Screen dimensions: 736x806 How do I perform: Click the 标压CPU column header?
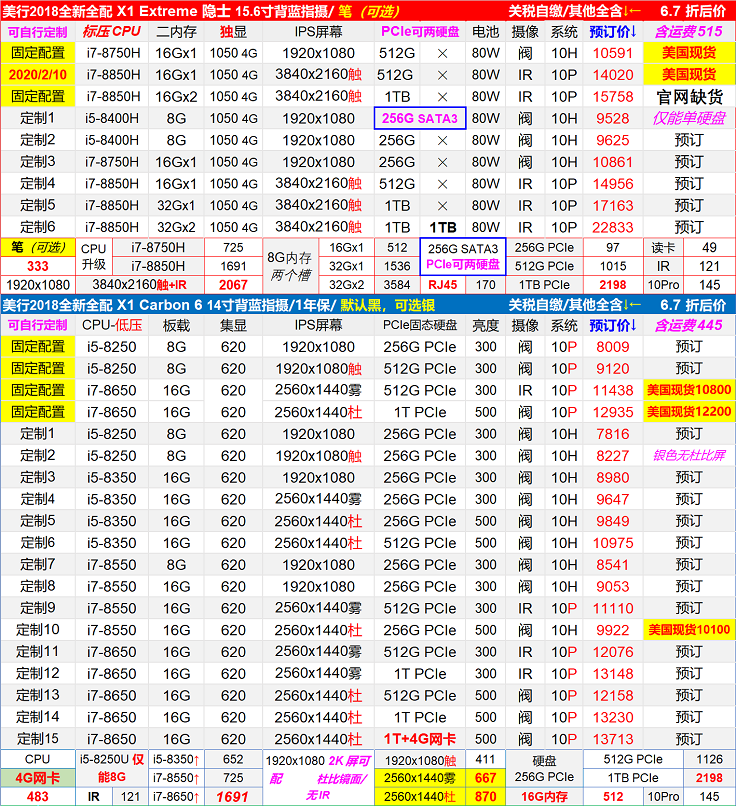pyautogui.click(x=112, y=32)
